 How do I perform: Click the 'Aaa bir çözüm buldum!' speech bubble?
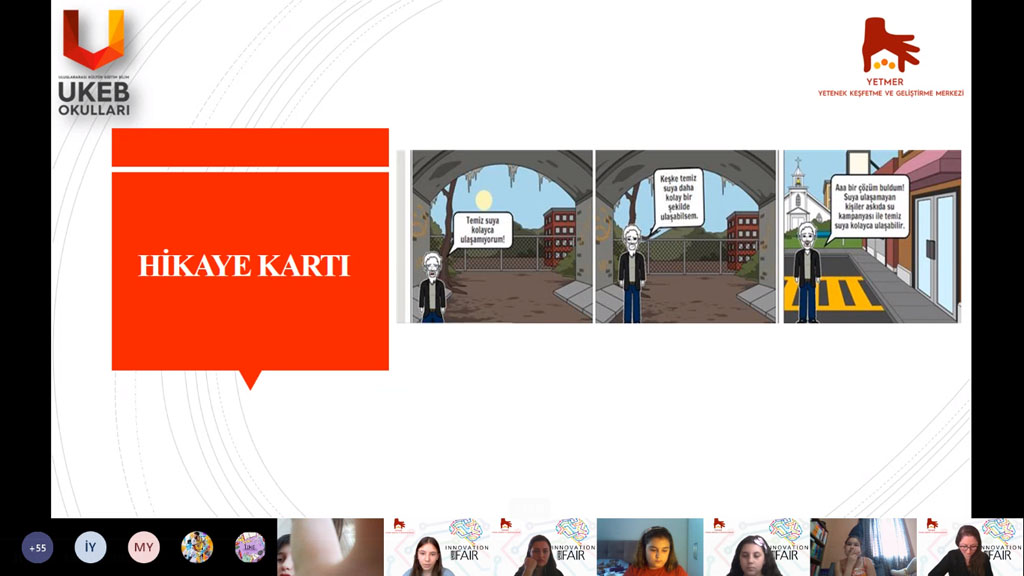pyautogui.click(x=869, y=207)
